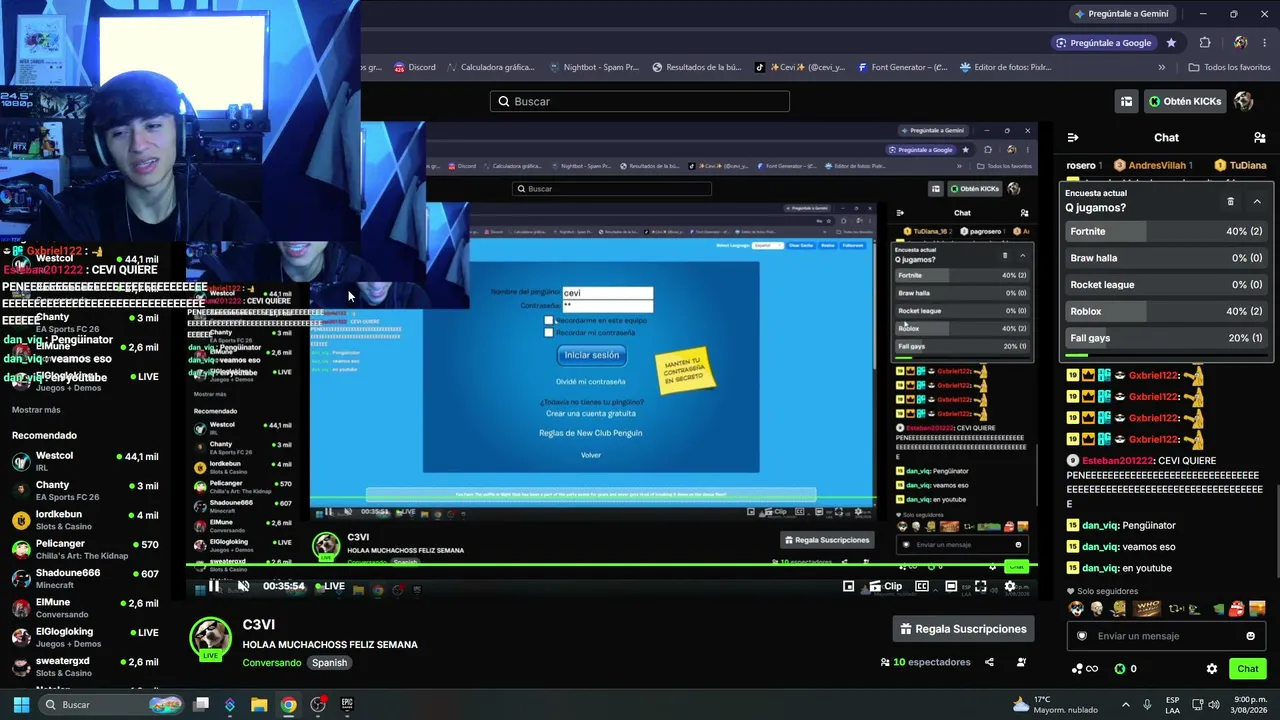
Task: Open mini player picture-in-picture mode
Action: (848, 586)
